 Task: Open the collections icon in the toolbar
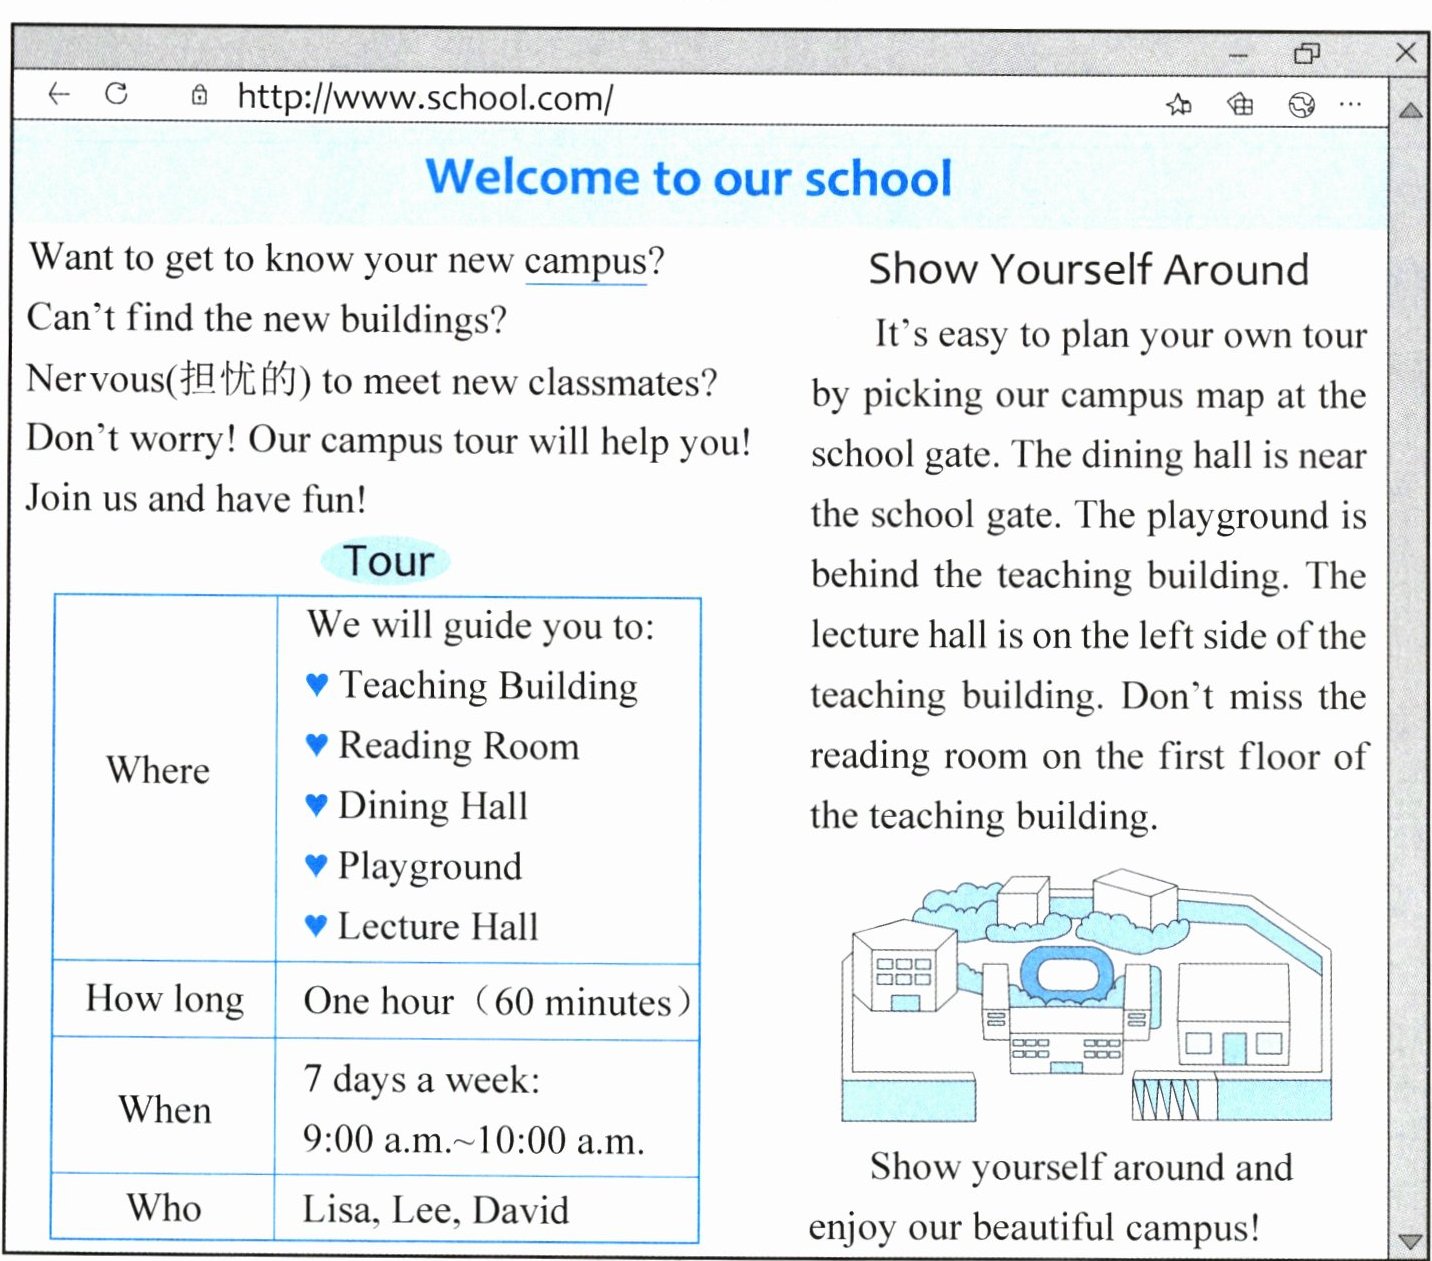click(x=1240, y=104)
